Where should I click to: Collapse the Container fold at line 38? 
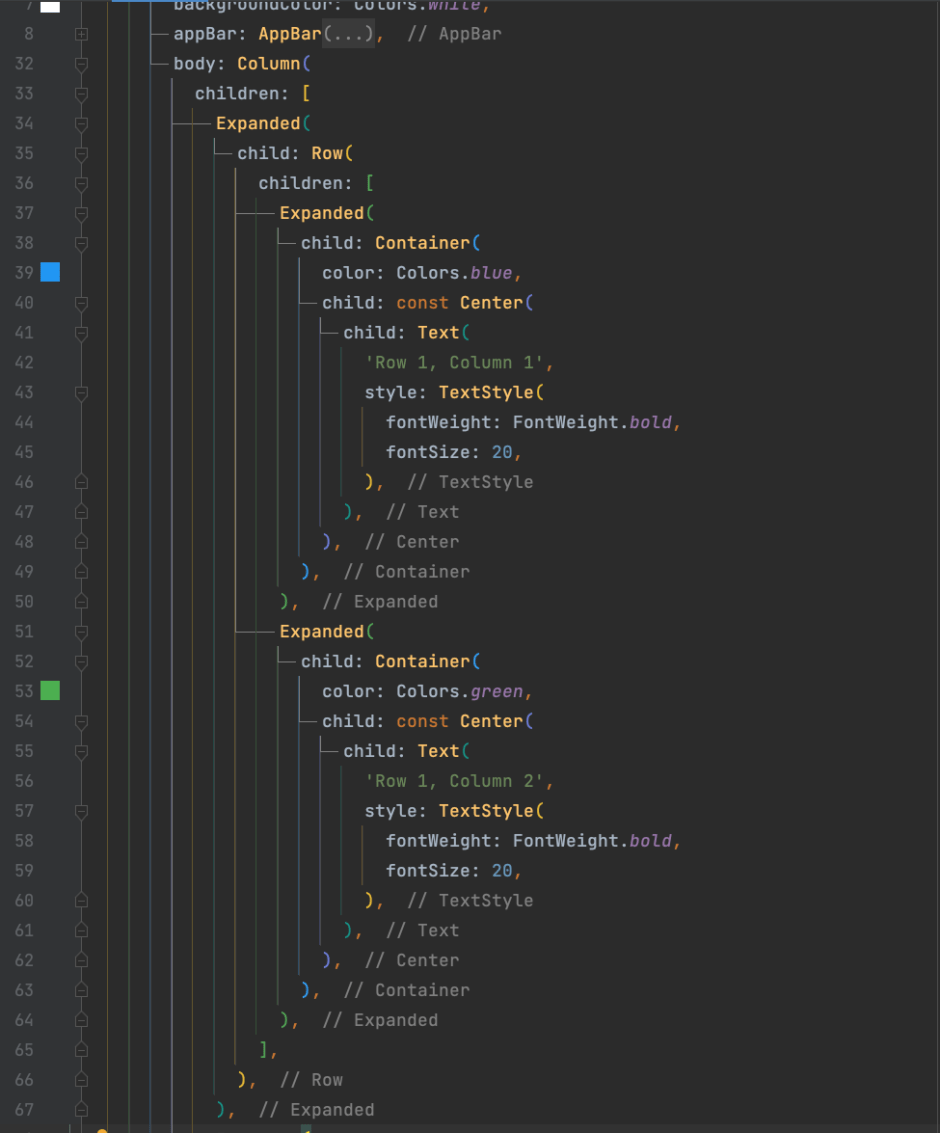tap(81, 242)
